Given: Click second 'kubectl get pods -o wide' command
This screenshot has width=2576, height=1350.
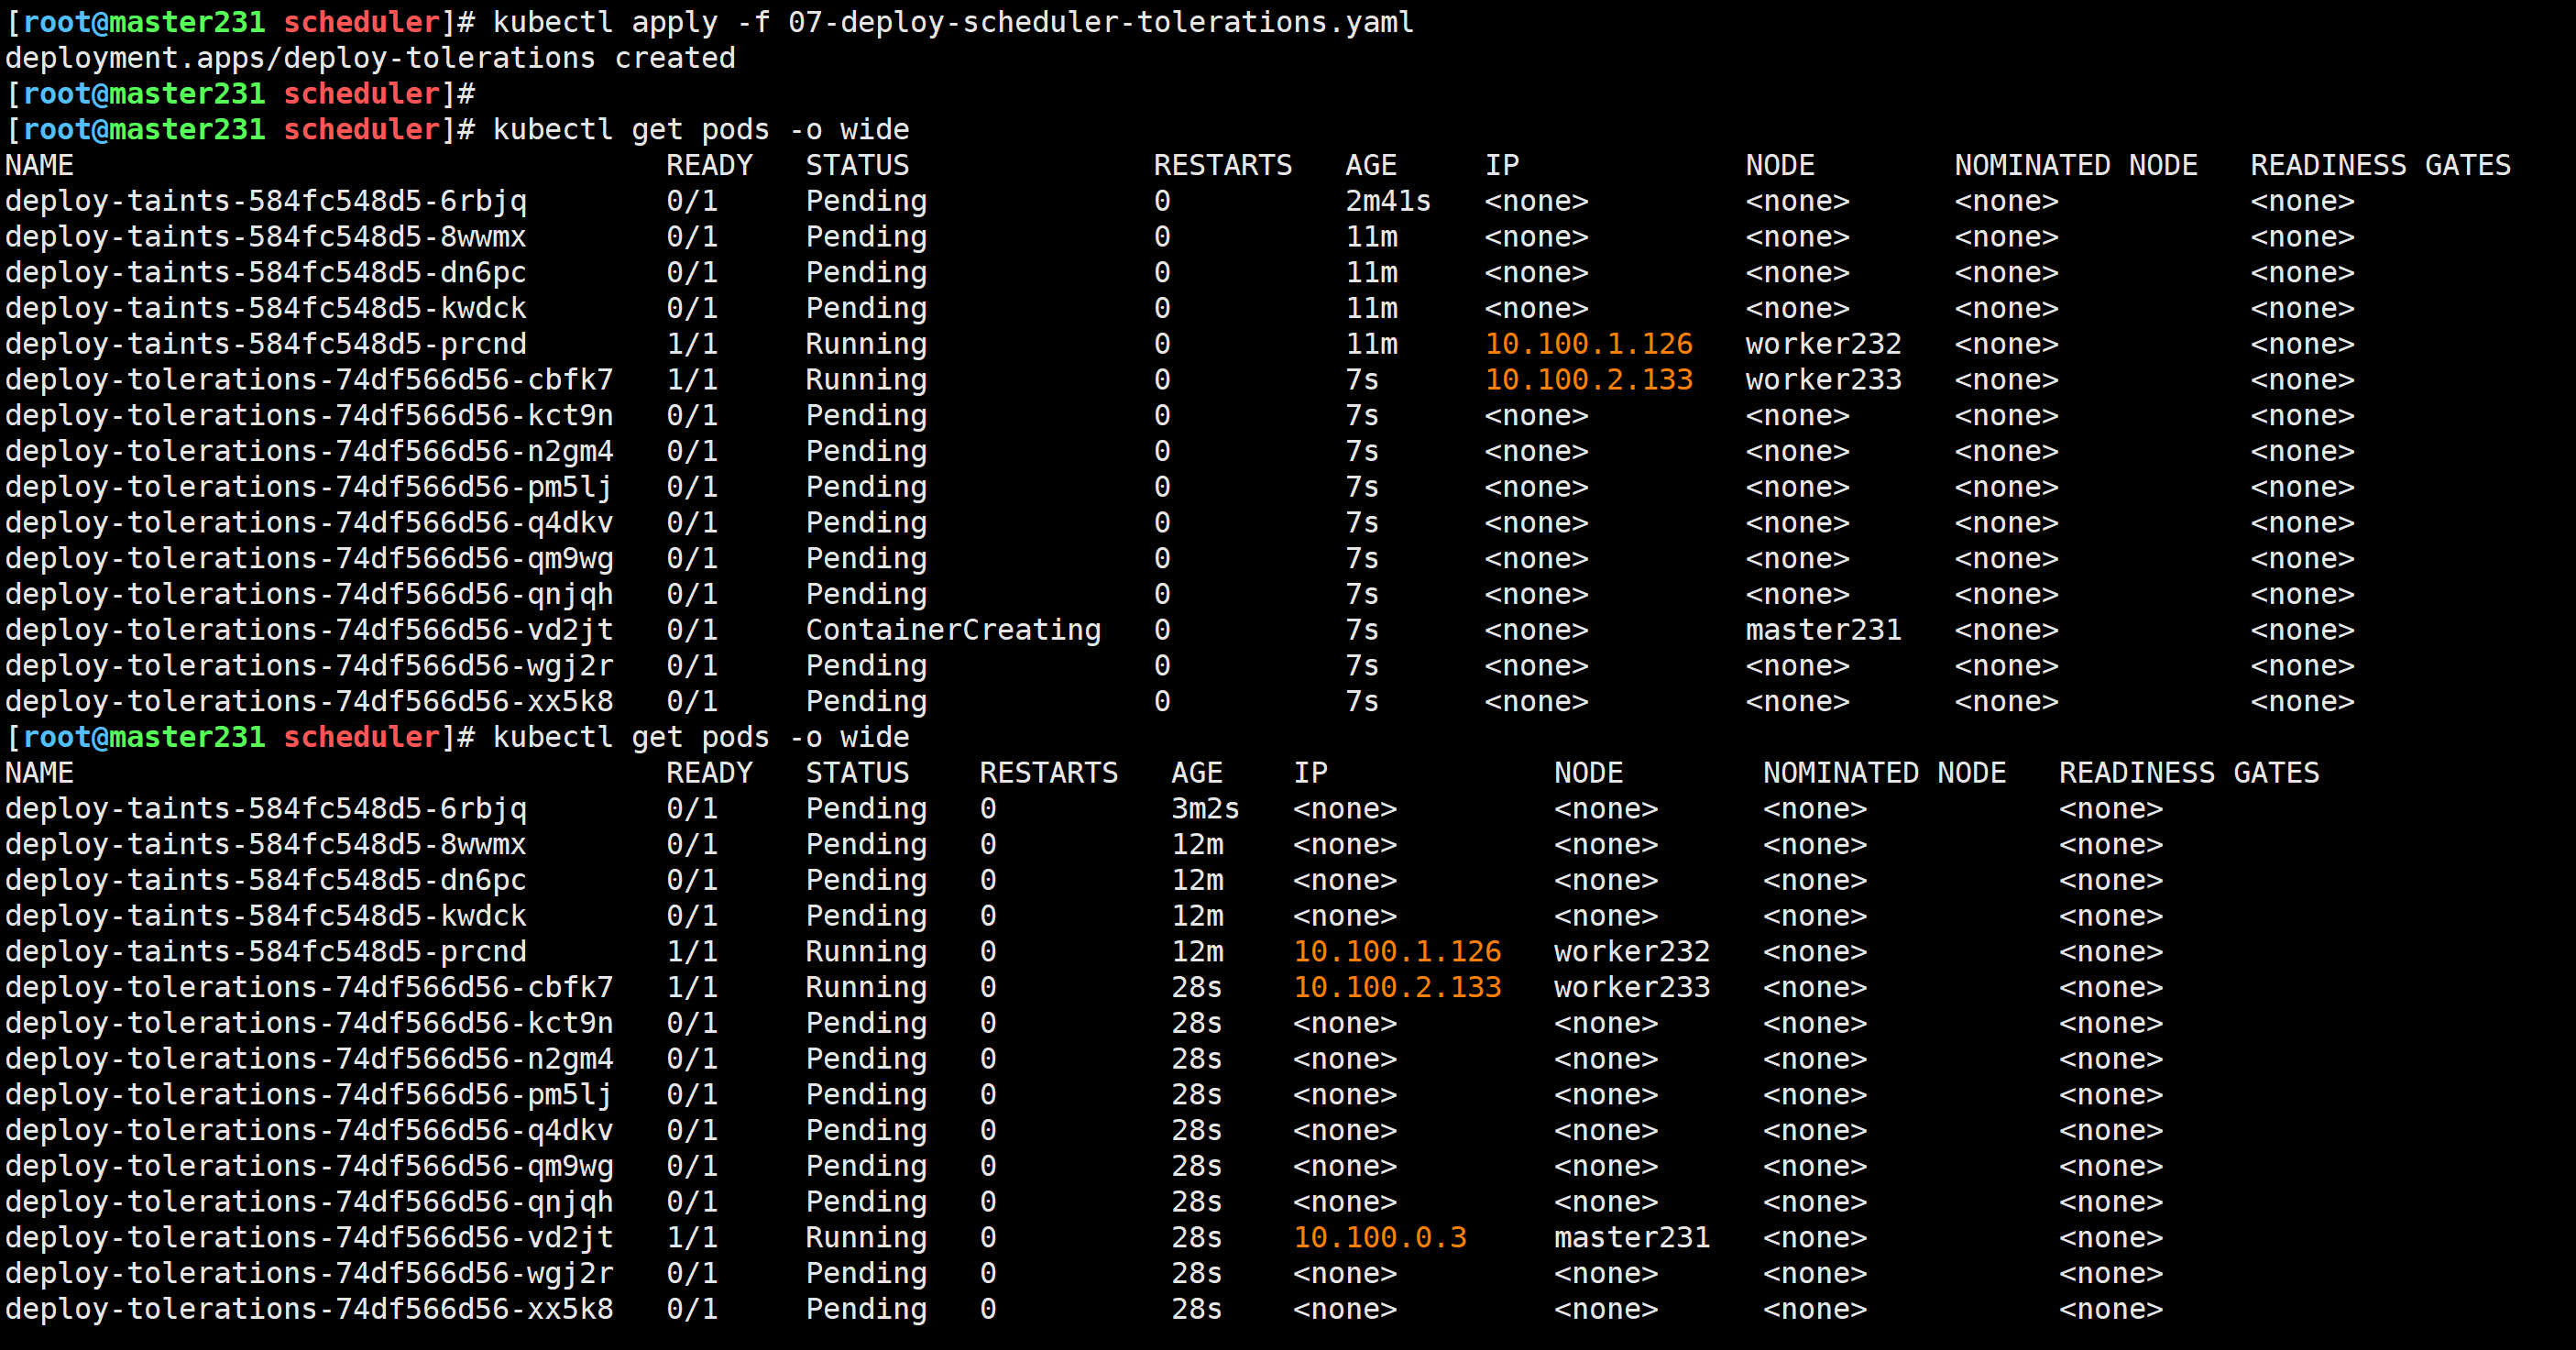Looking at the screenshot, I should 700,737.
